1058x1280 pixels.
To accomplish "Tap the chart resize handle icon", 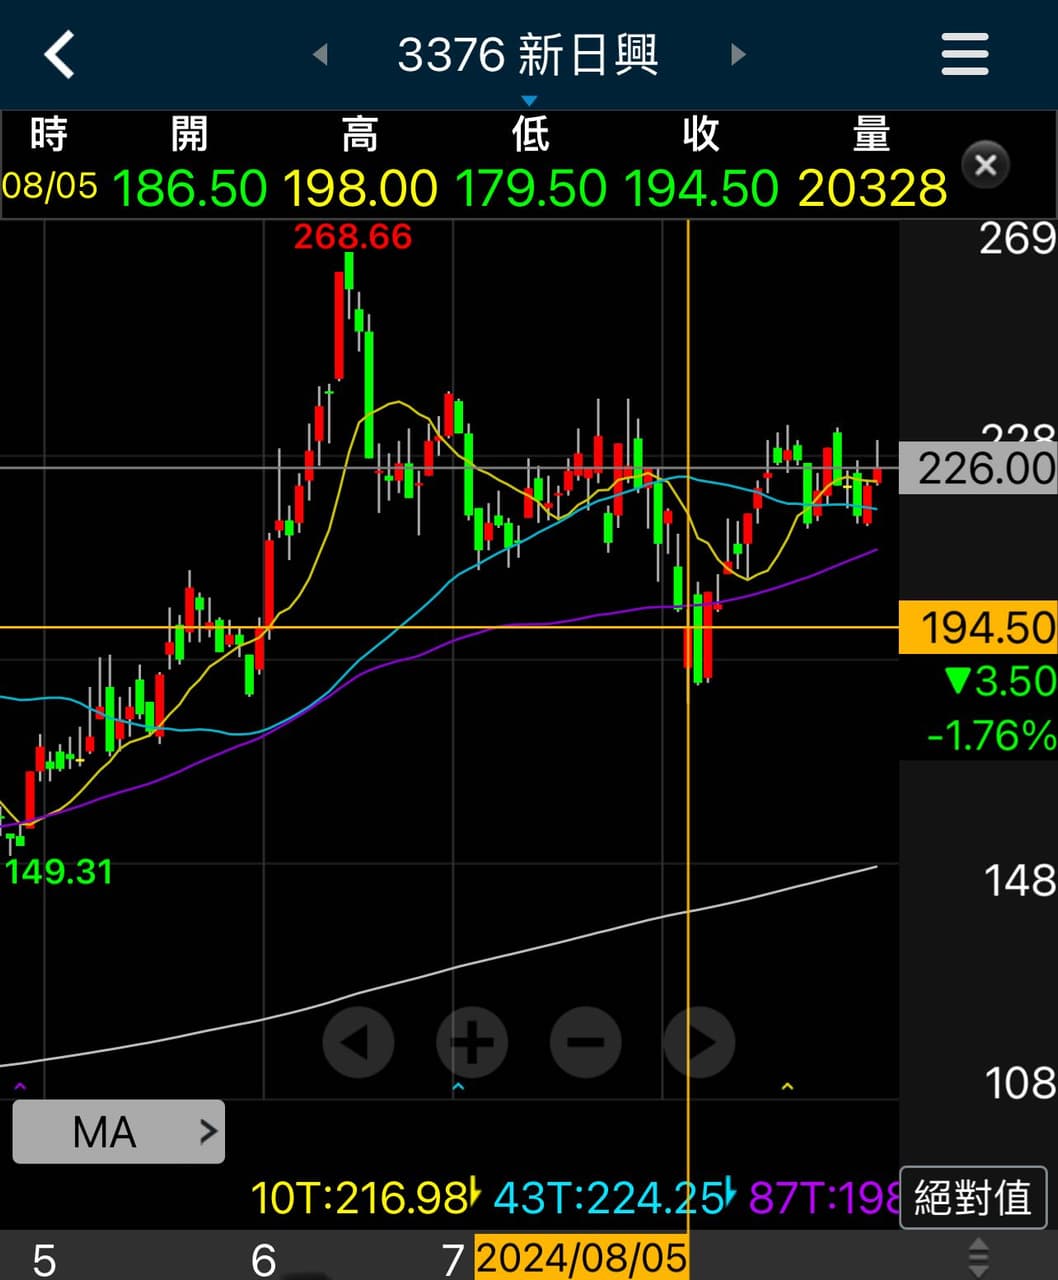I will pos(979,1256).
